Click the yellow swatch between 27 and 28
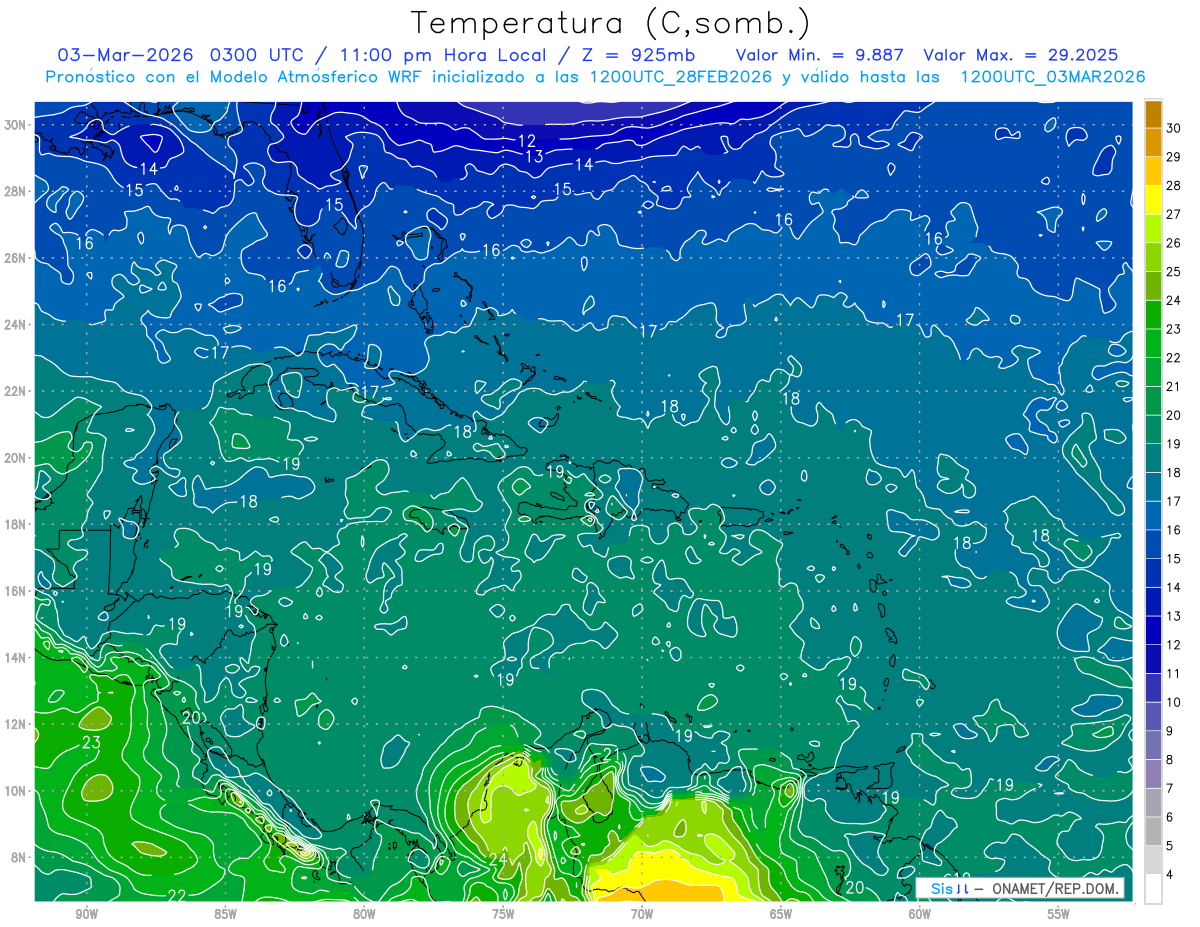The image size is (1200, 927). click(x=1153, y=200)
